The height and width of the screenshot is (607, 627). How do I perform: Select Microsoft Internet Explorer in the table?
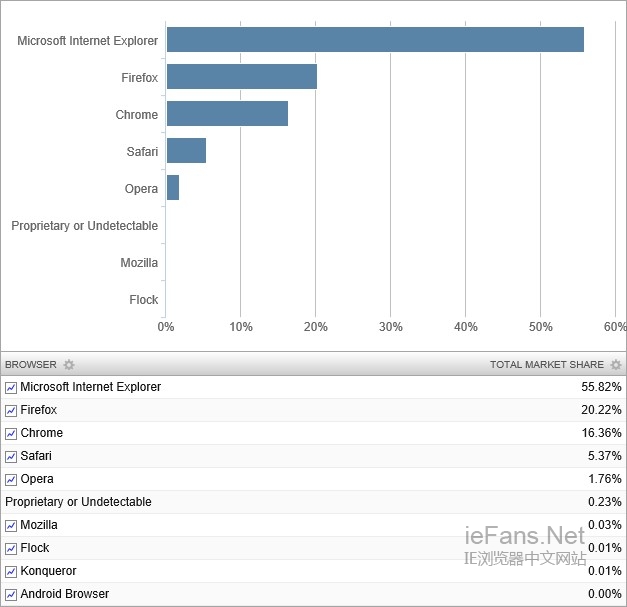(91, 387)
